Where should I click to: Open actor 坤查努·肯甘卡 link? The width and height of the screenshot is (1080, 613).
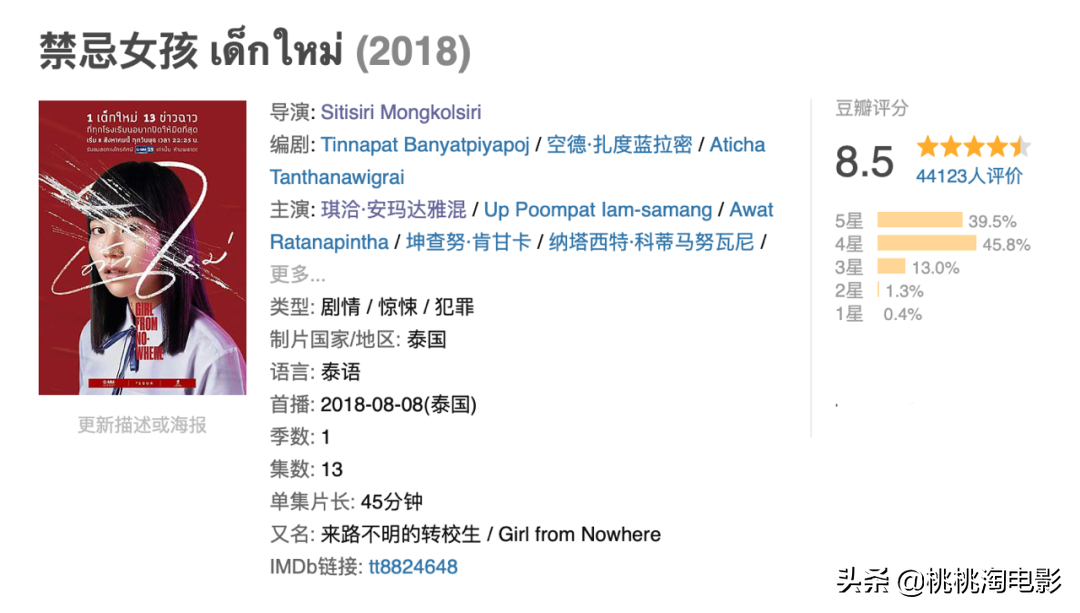(x=468, y=242)
